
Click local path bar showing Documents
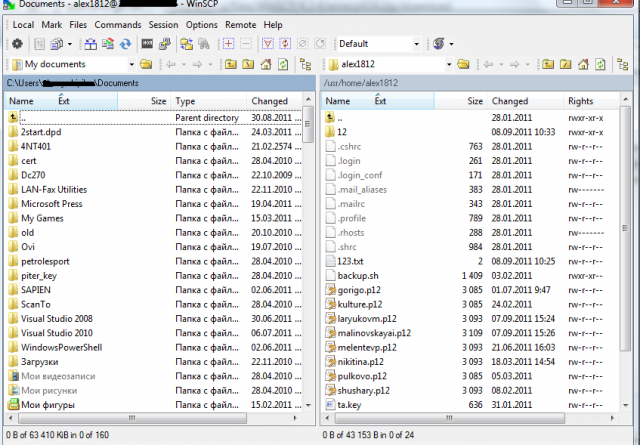tap(160, 83)
